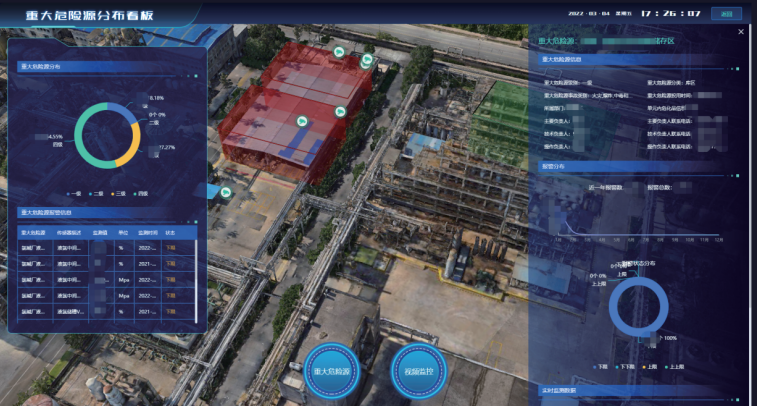Close the right hazard details panel
This screenshot has height=406, width=757.
741,32
